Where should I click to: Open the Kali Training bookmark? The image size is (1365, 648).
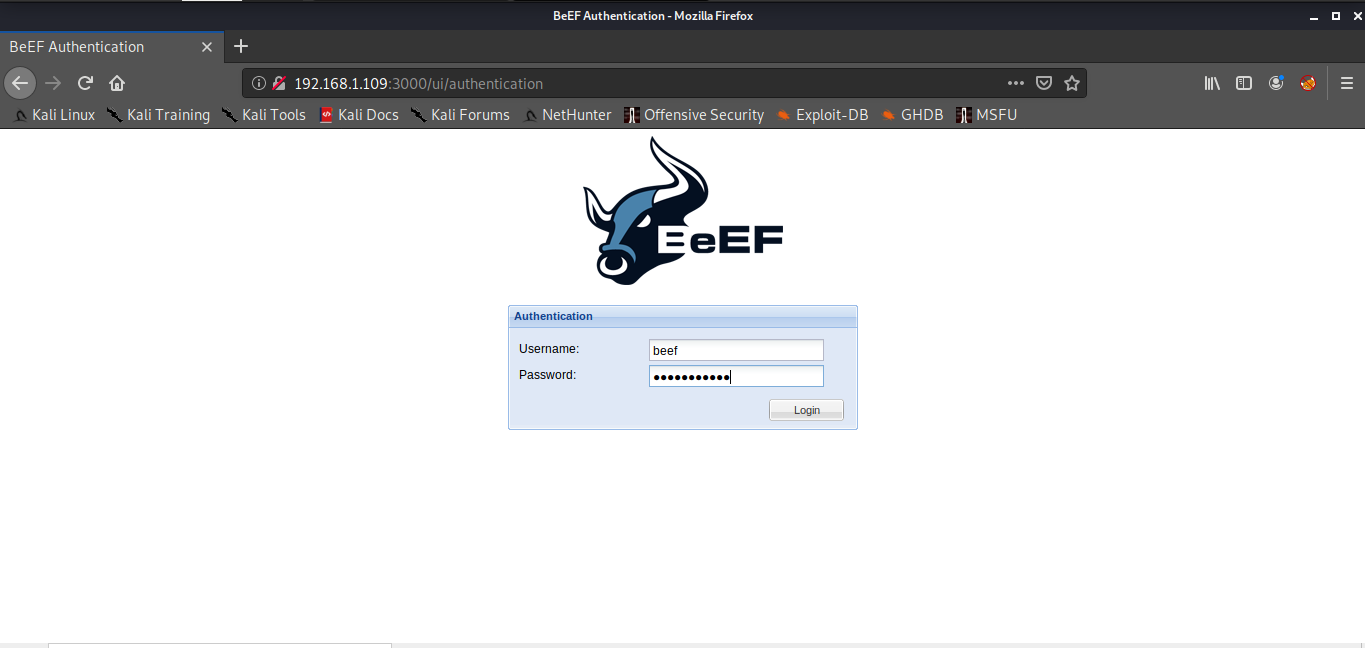pyautogui.click(x=159, y=115)
